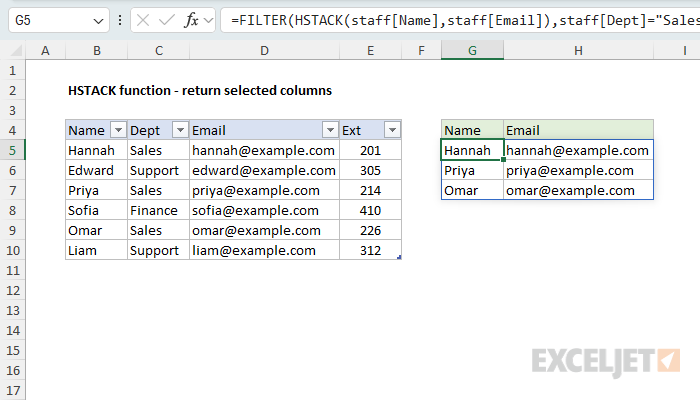Select Priya in the result range

point(472,171)
